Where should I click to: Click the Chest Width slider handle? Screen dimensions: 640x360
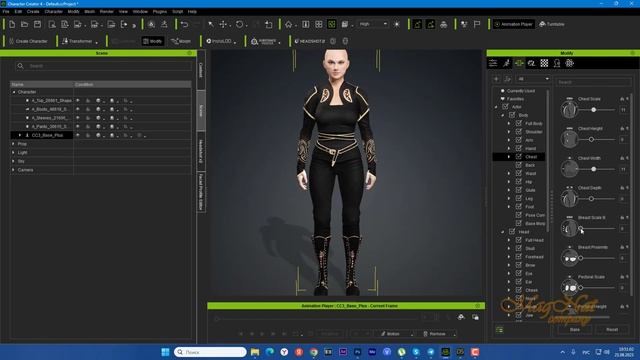[x=593, y=169]
